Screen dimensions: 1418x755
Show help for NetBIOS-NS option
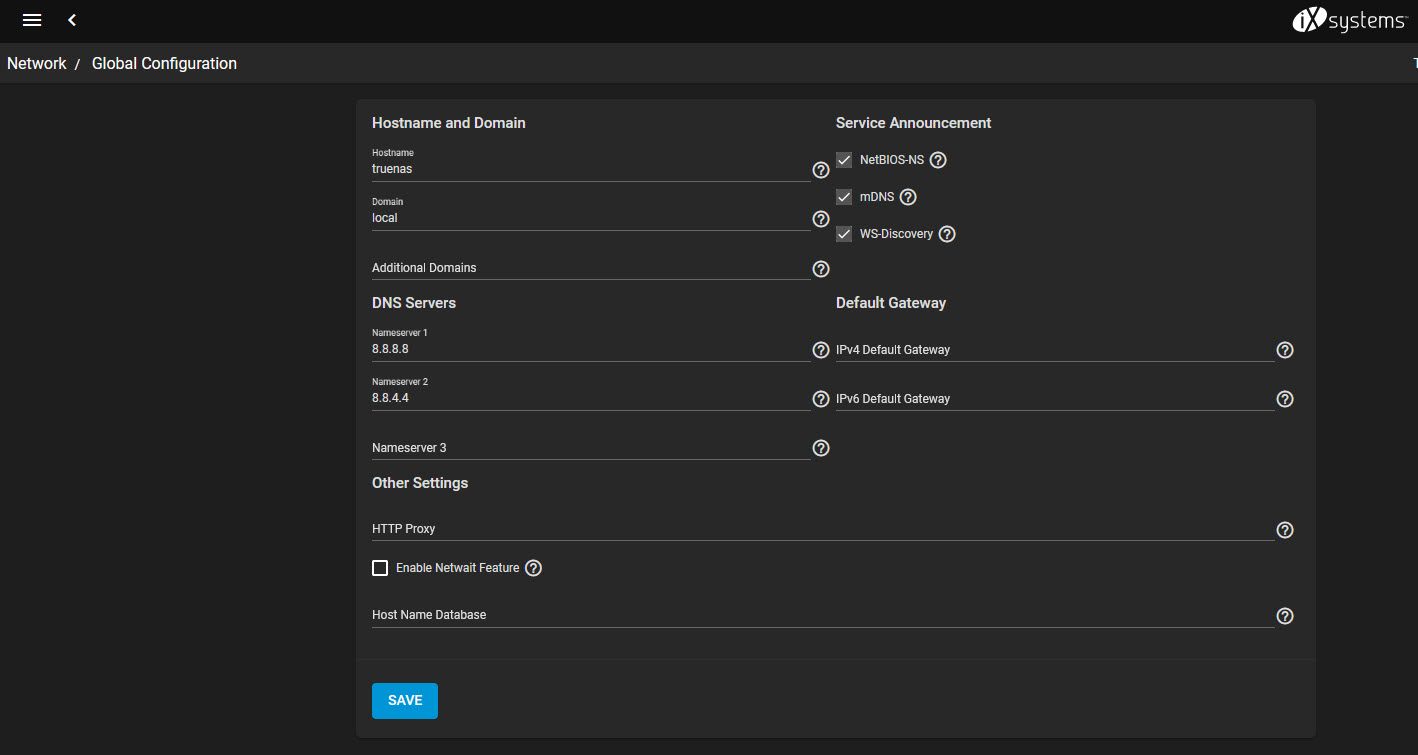pyautogui.click(x=938, y=160)
